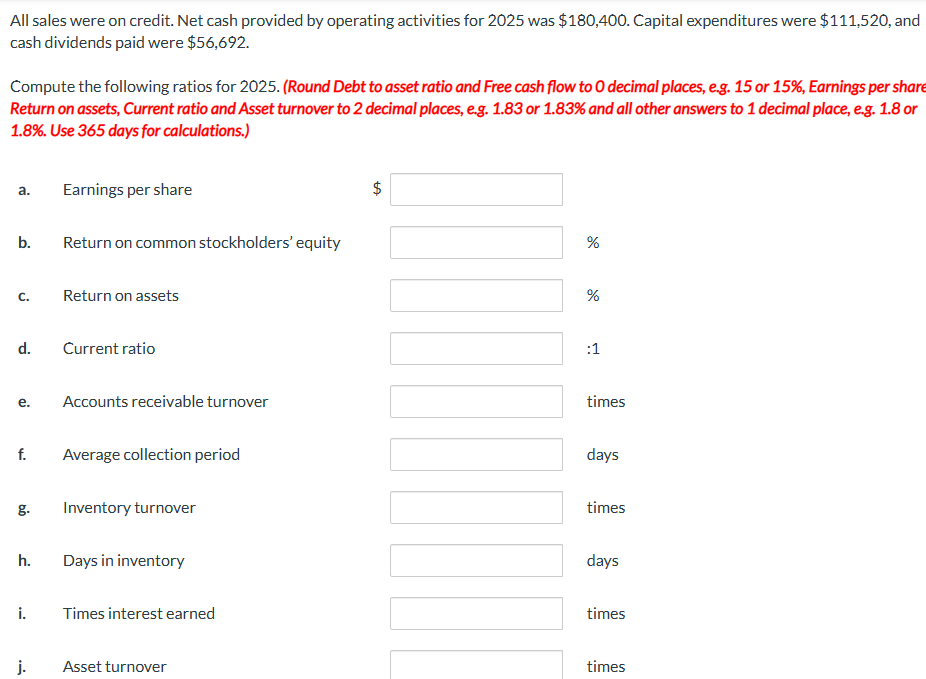Click the Asset turnover input field
The width and height of the screenshot is (926, 679).
[476, 665]
